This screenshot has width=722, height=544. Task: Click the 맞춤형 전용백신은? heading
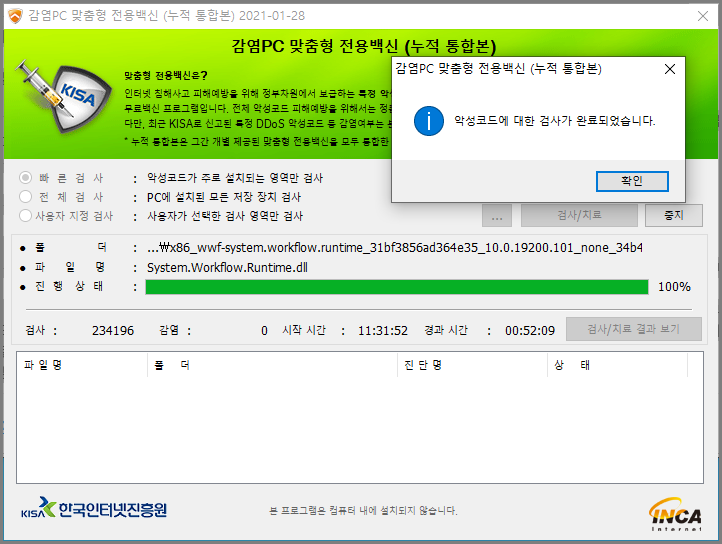coord(166,76)
